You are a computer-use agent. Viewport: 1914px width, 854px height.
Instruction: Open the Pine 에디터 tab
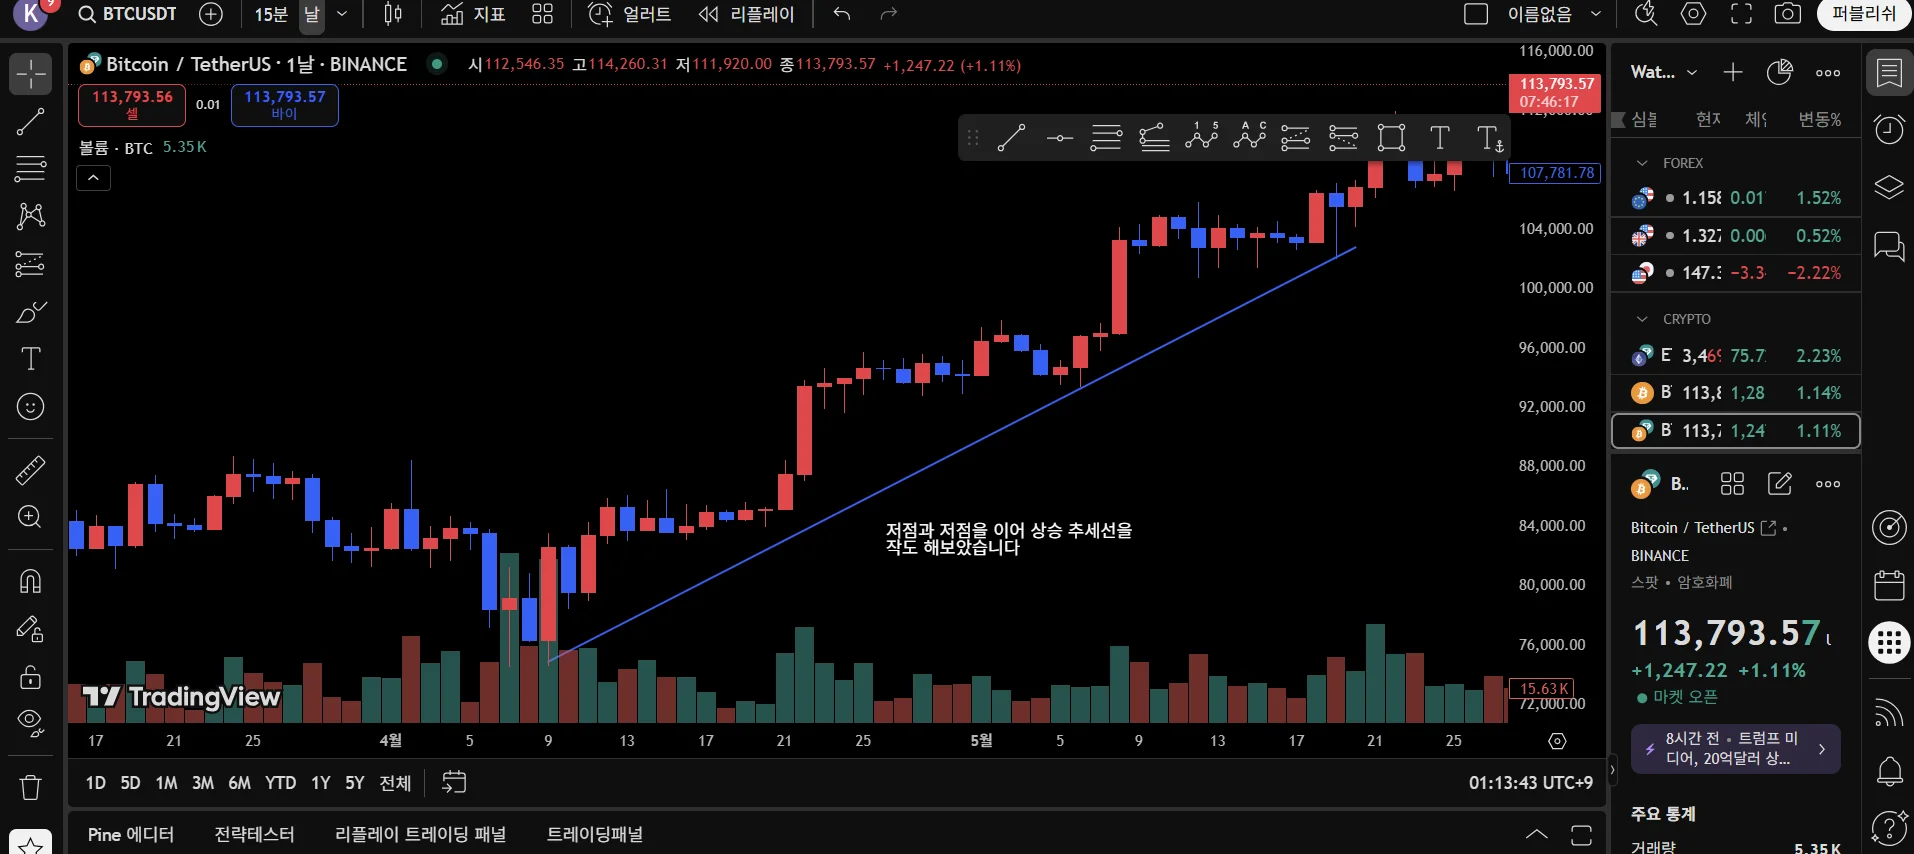click(x=131, y=835)
